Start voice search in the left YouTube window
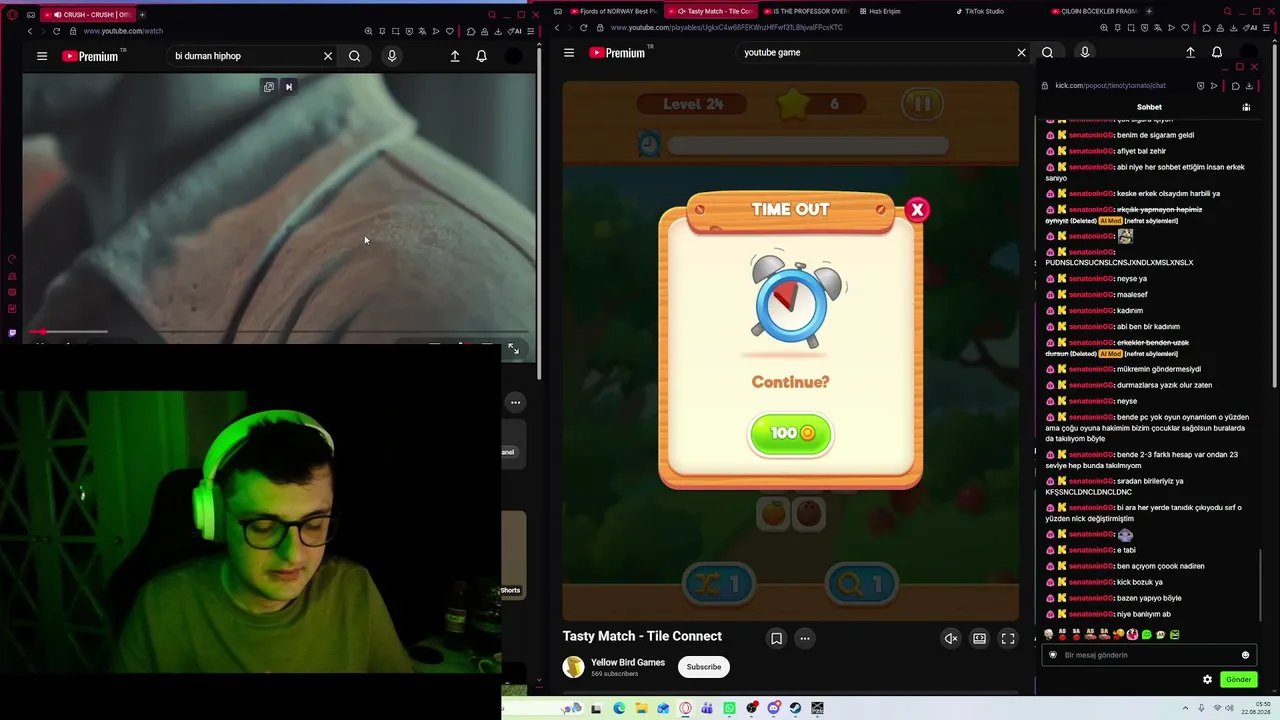Viewport: 1280px width, 720px height. pyautogui.click(x=392, y=56)
